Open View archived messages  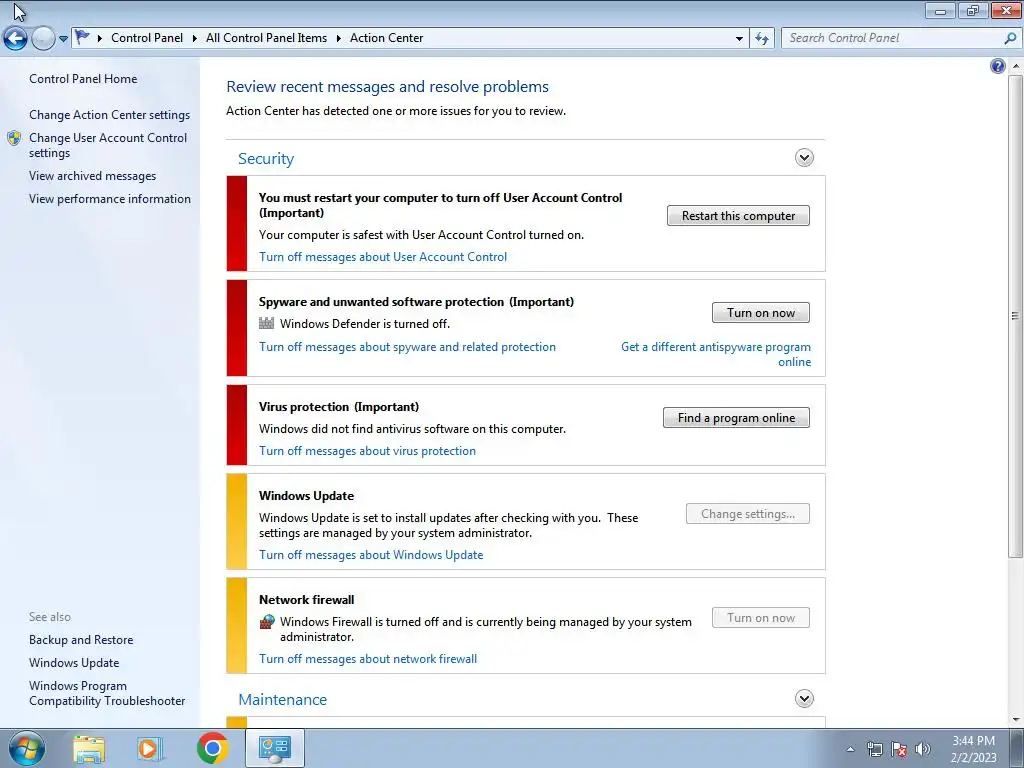pos(92,176)
